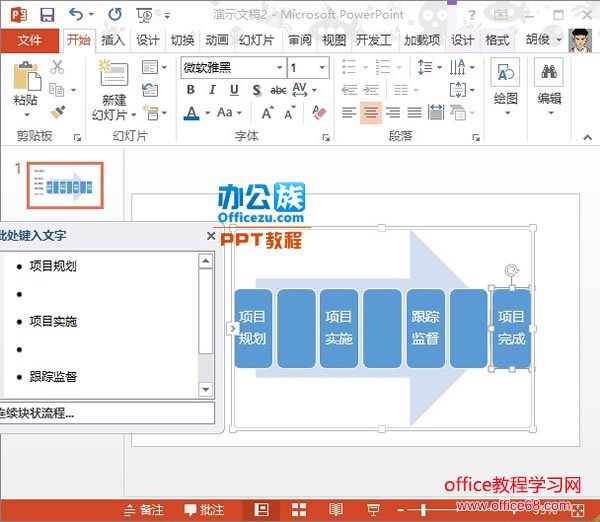The width and height of the screenshot is (600, 522).
Task: Pick the font color button
Action: (192, 113)
